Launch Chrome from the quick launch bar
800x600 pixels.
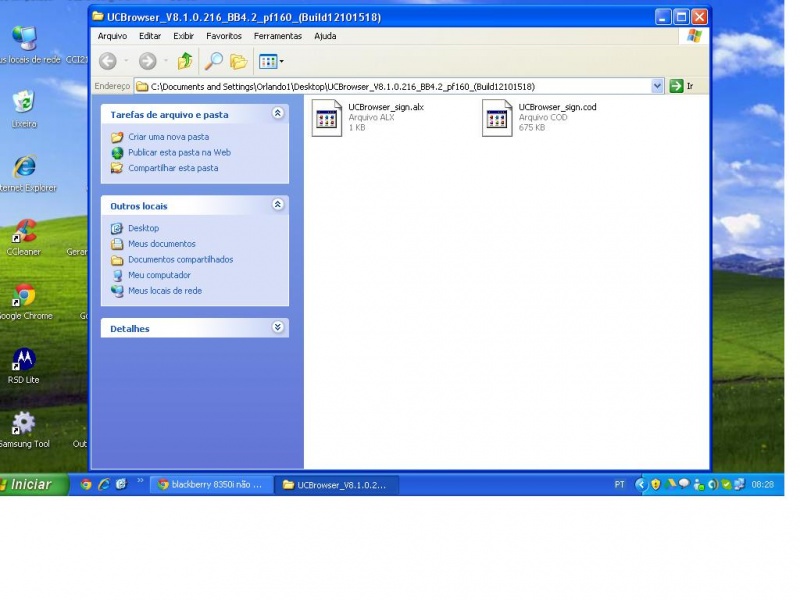(x=86, y=484)
